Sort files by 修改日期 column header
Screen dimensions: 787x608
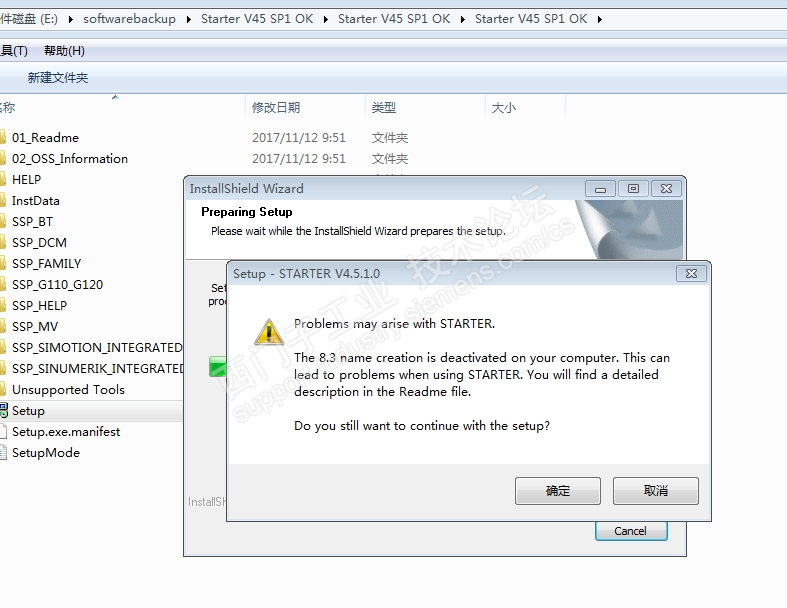276,107
